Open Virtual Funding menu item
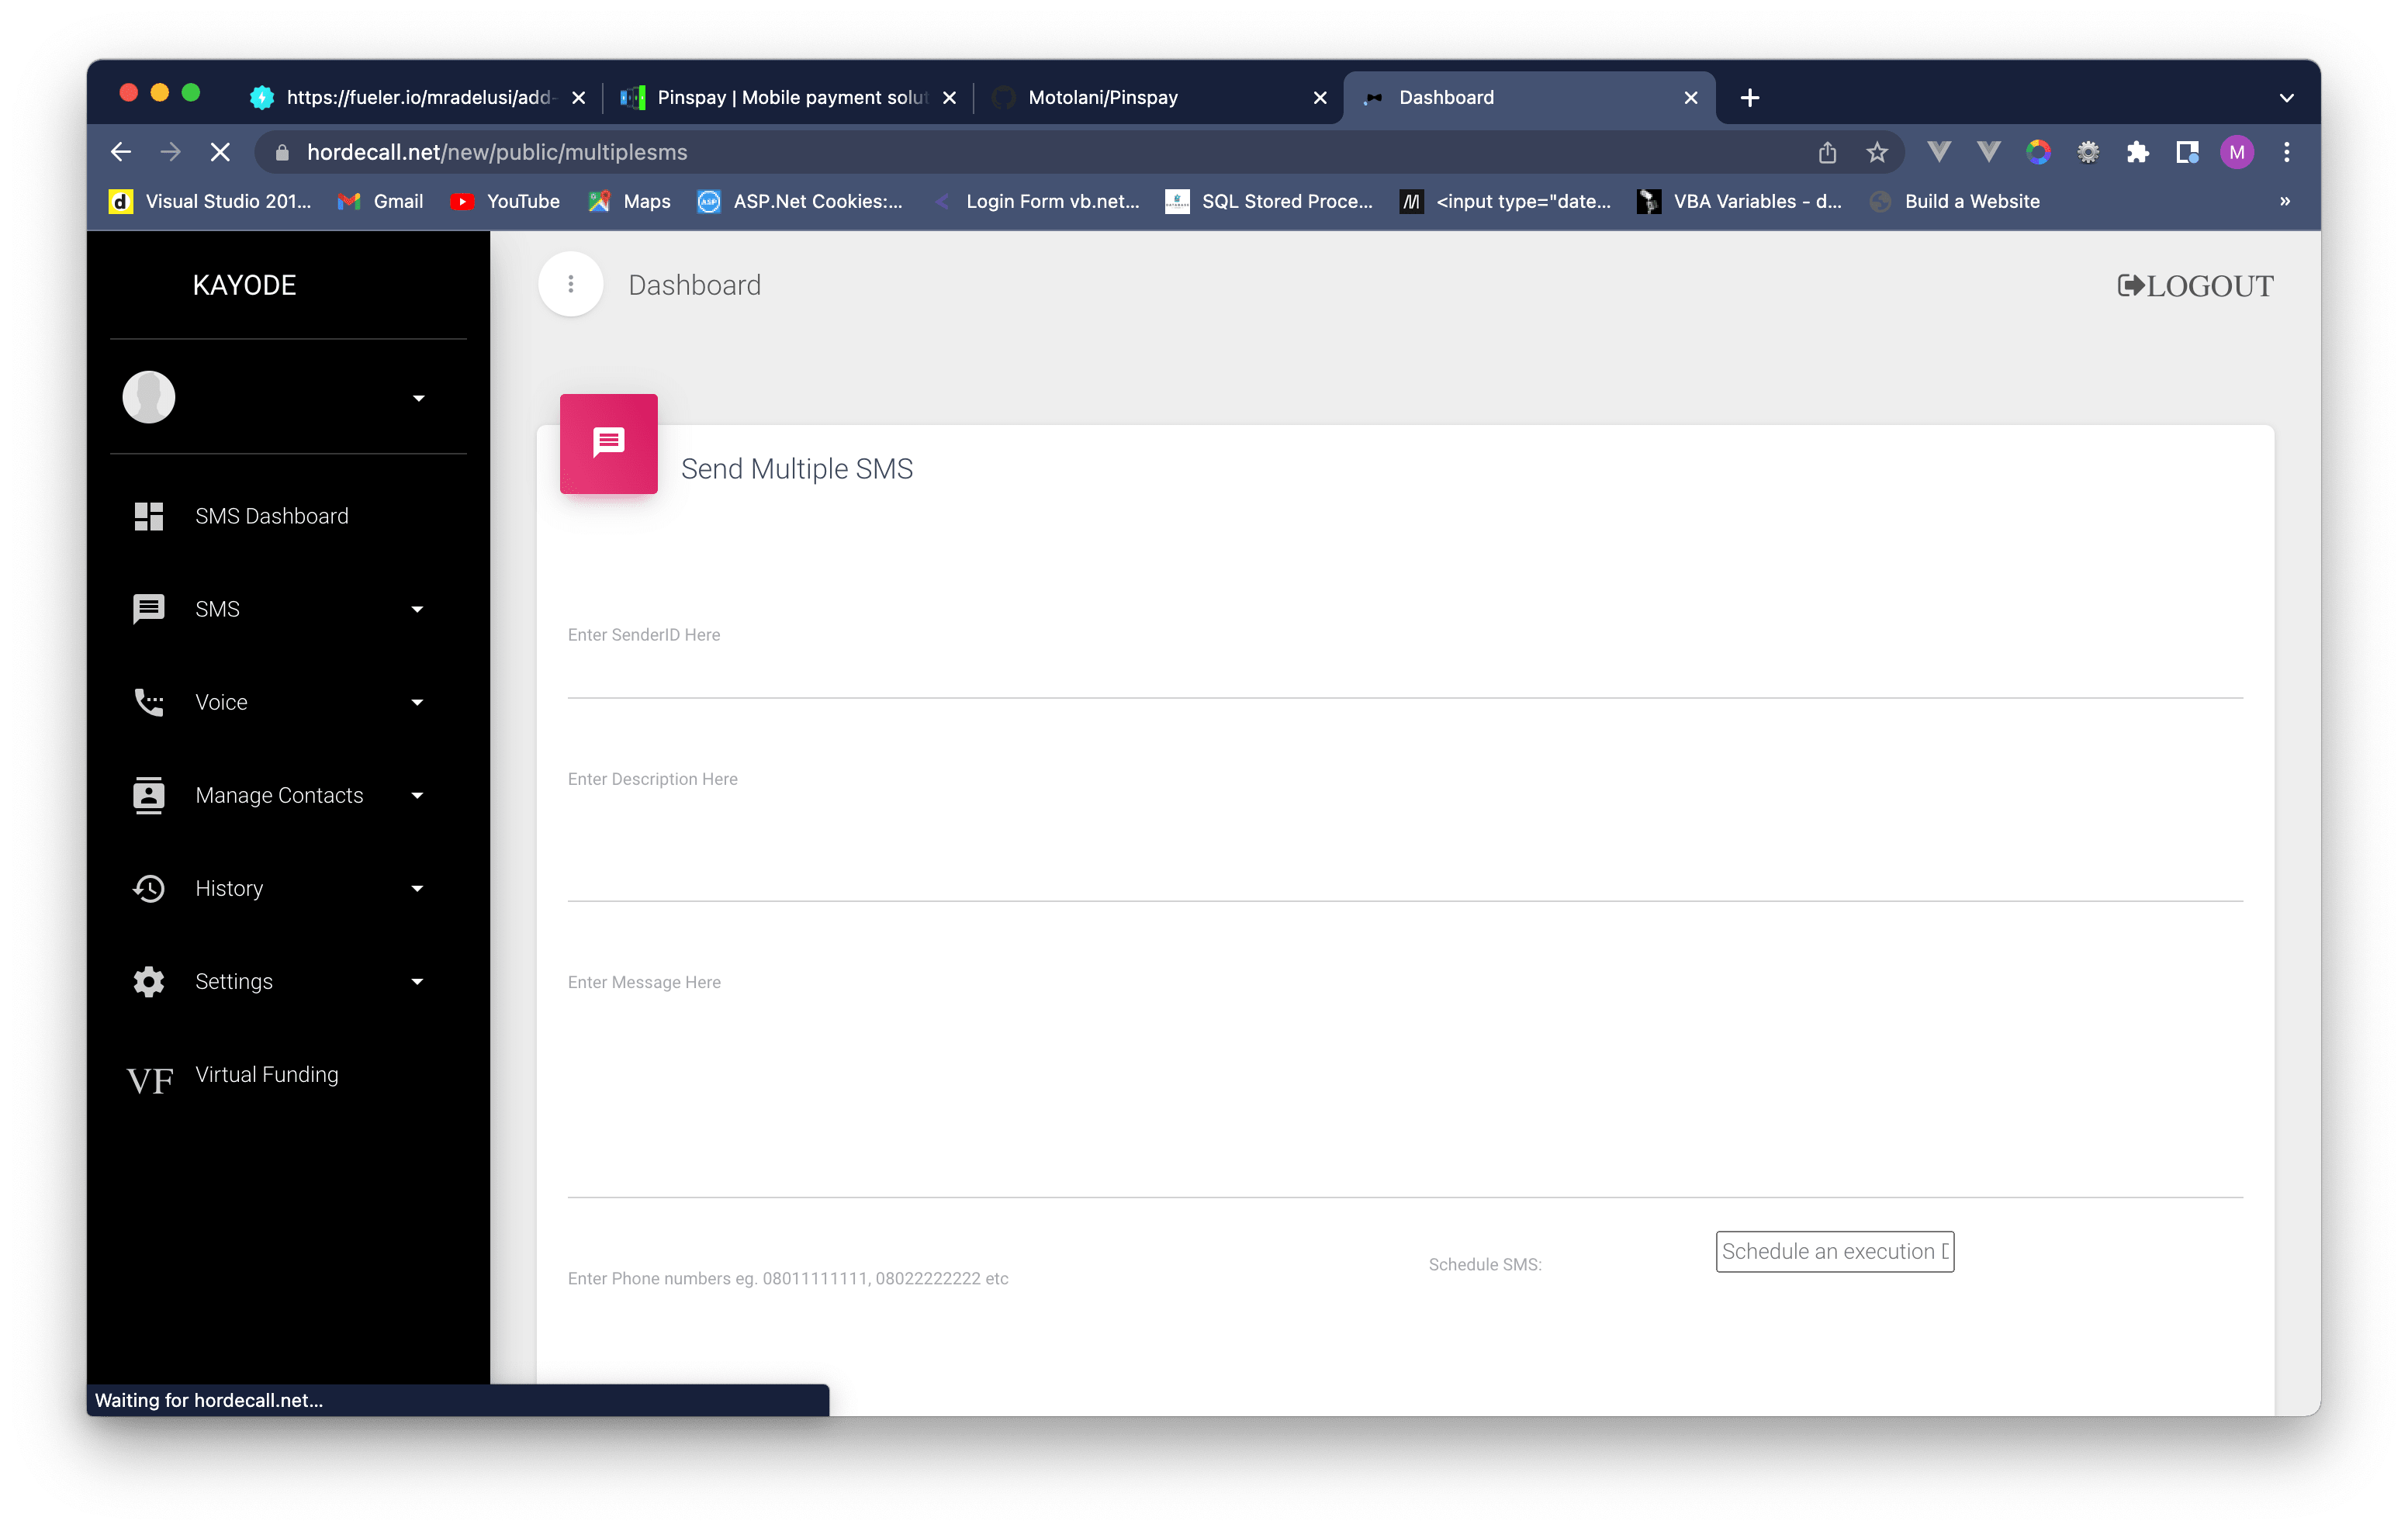Screen dimensions: 2408x1531 click(x=288, y=1075)
